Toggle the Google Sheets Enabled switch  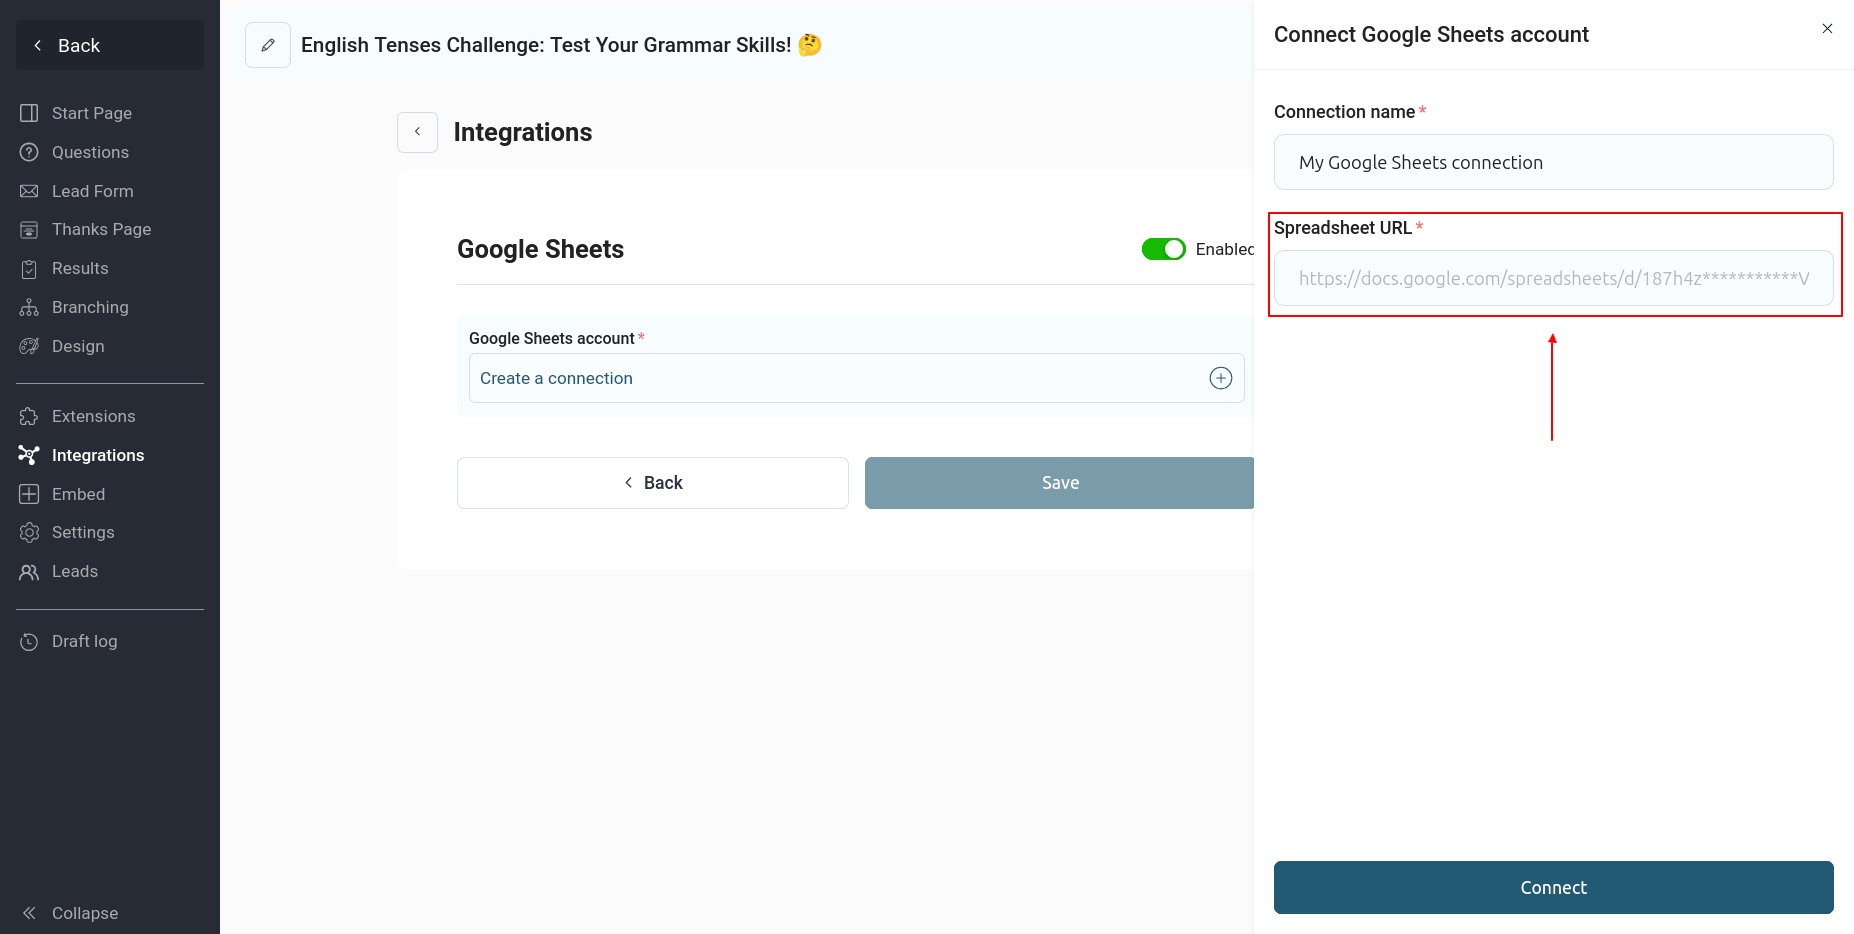tap(1163, 249)
